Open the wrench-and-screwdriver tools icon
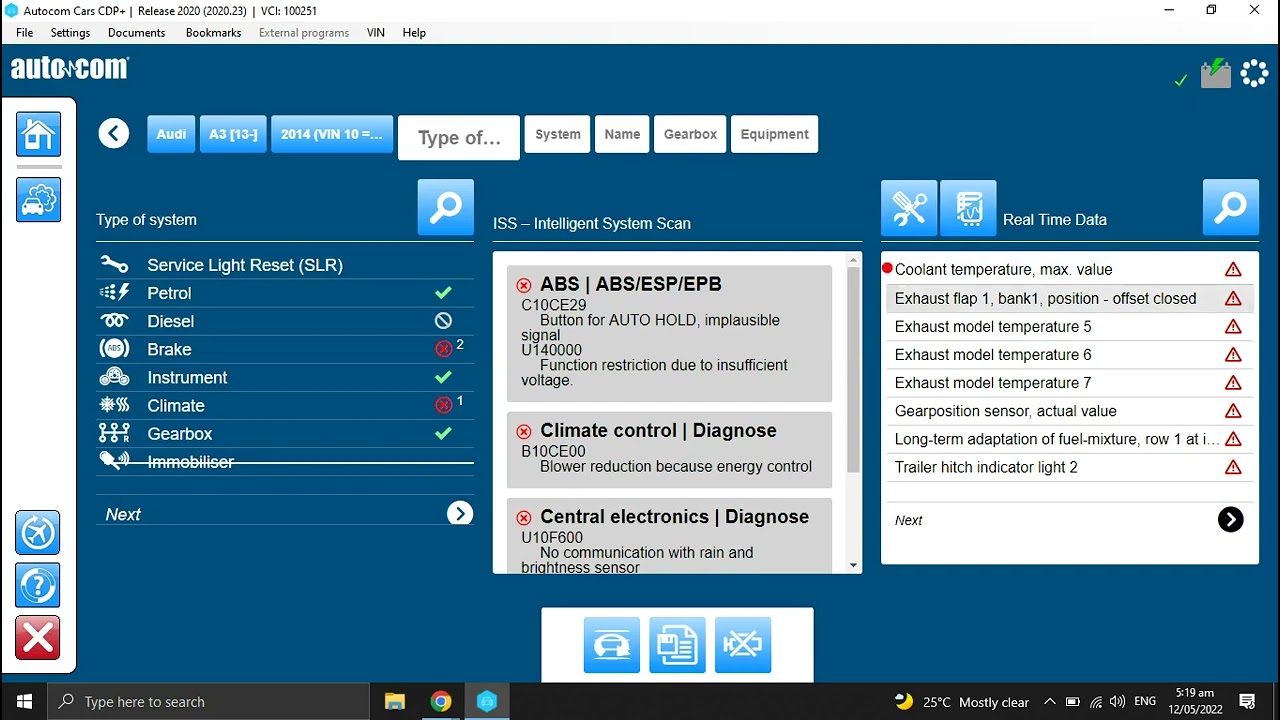The width and height of the screenshot is (1280, 720). point(909,208)
